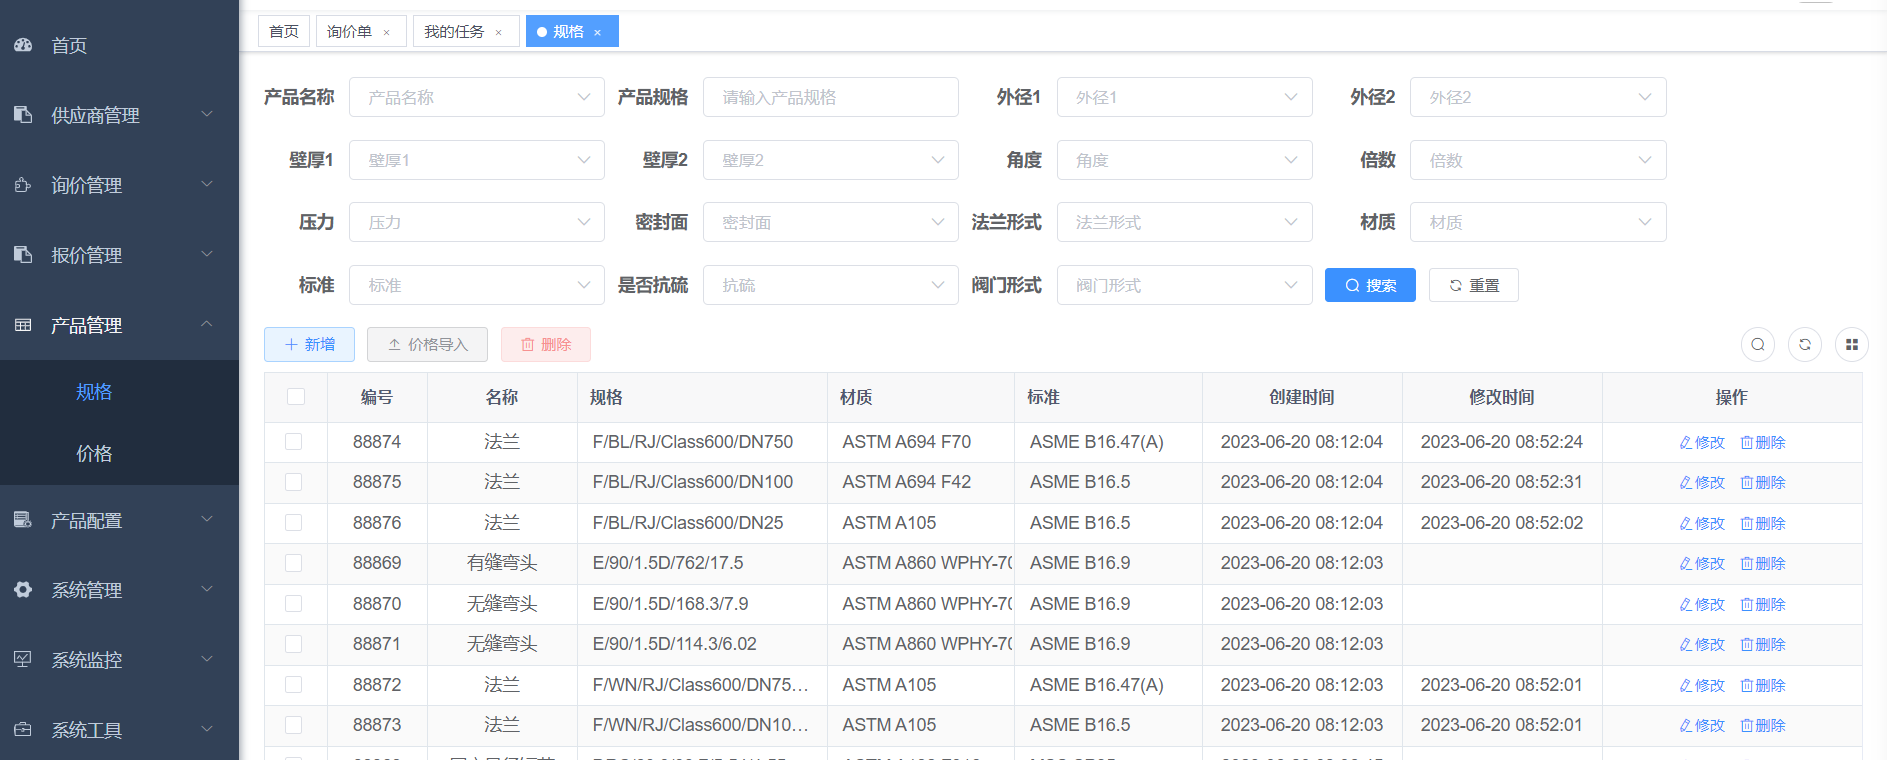
Task: Open the 外径1 dropdown
Action: [x=1185, y=97]
